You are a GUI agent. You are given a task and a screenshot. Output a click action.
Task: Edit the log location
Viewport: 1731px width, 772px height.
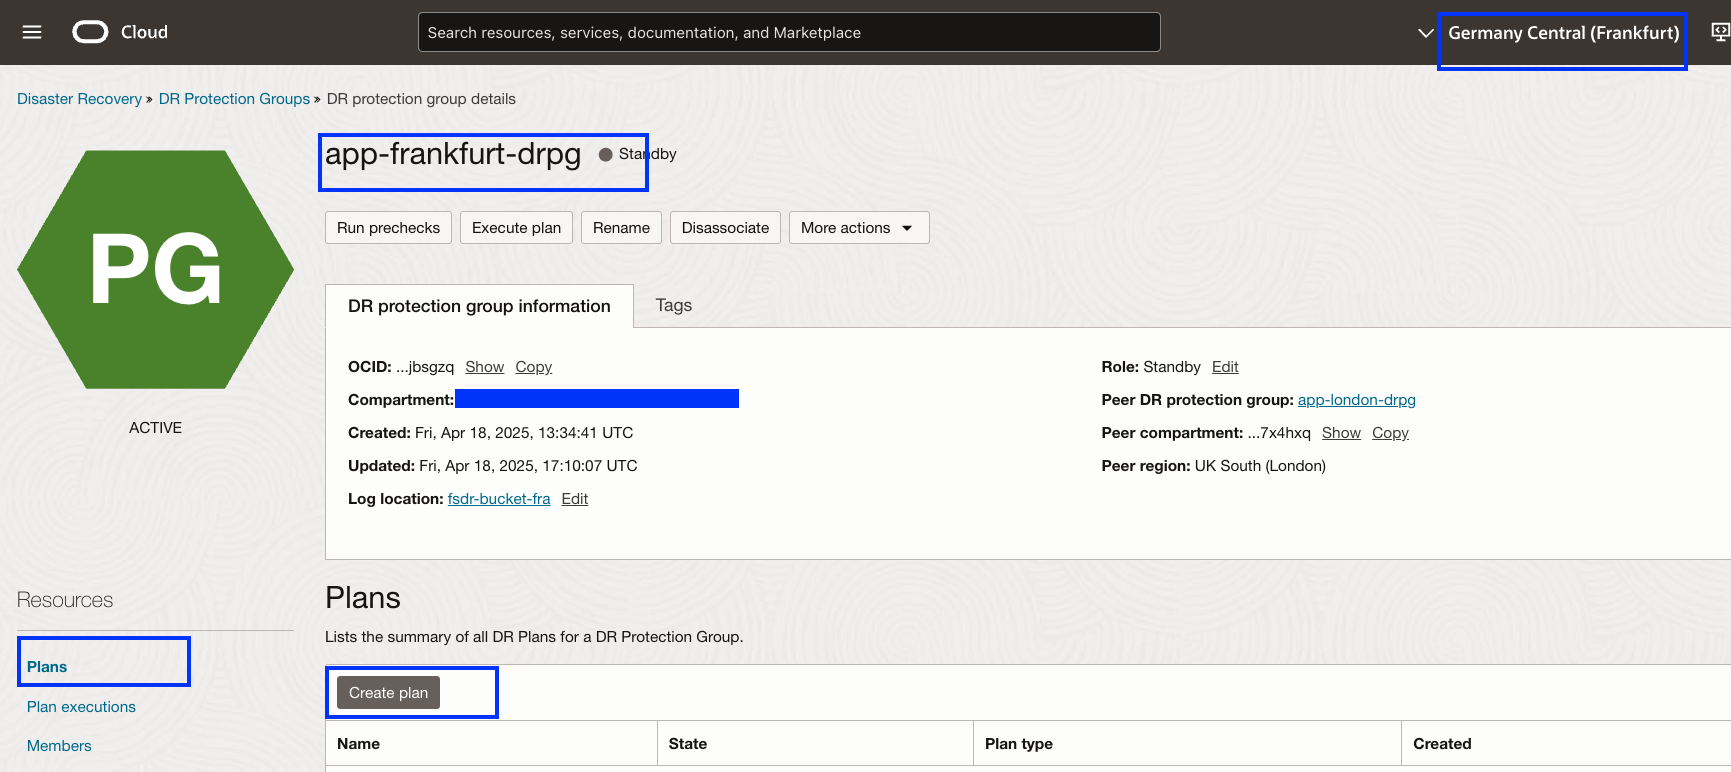574,499
